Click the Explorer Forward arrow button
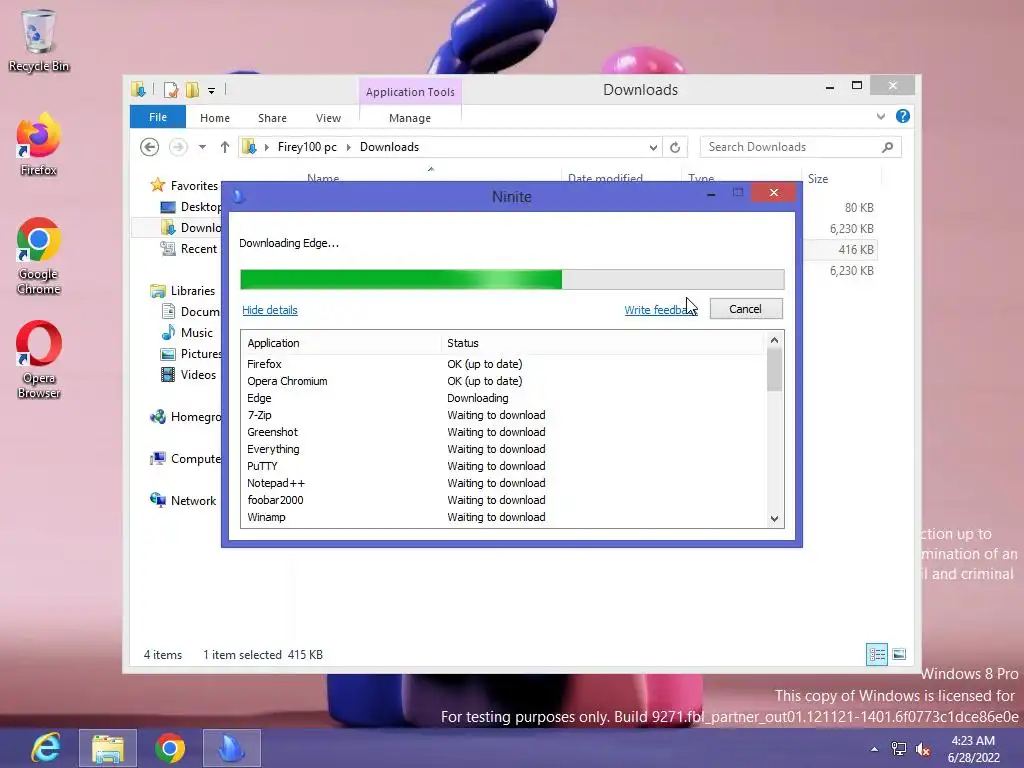This screenshot has width=1024, height=768. point(178,147)
